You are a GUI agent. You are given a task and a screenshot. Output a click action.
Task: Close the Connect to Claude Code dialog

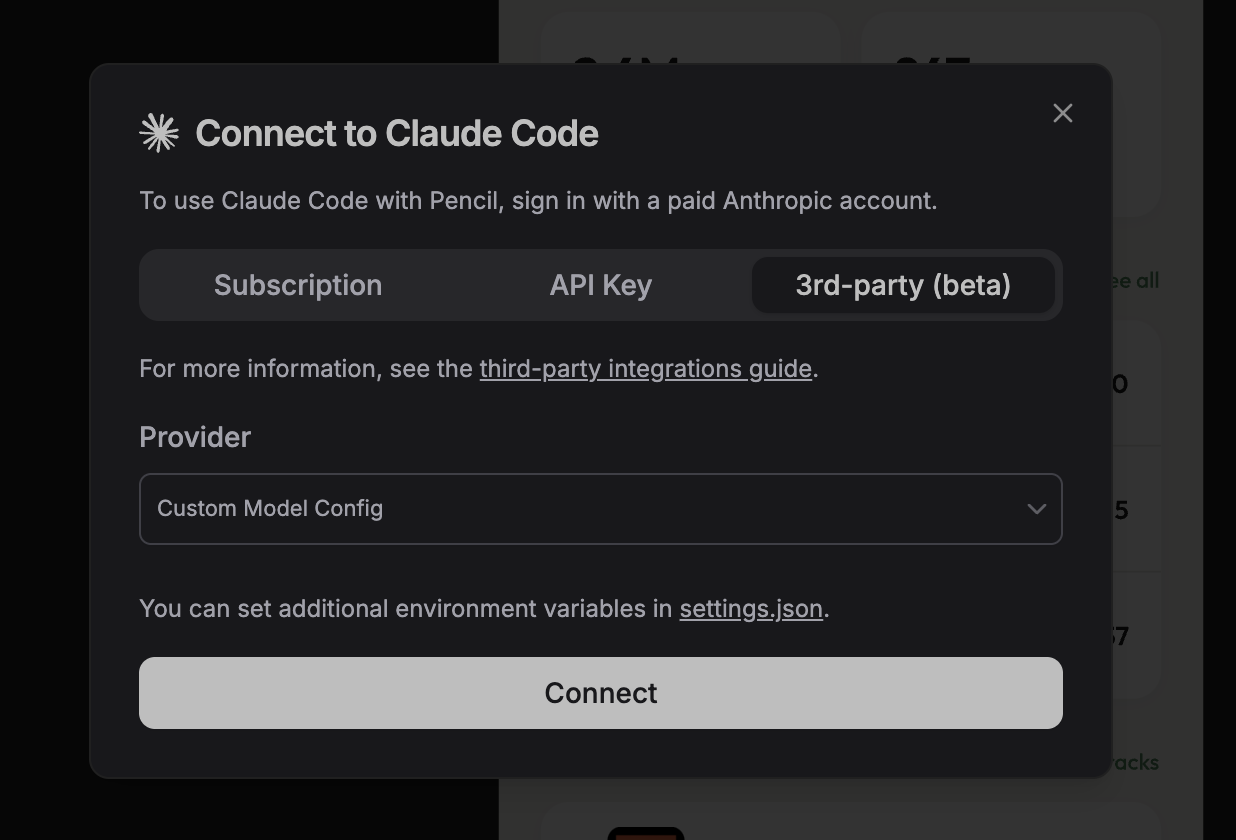click(x=1063, y=113)
